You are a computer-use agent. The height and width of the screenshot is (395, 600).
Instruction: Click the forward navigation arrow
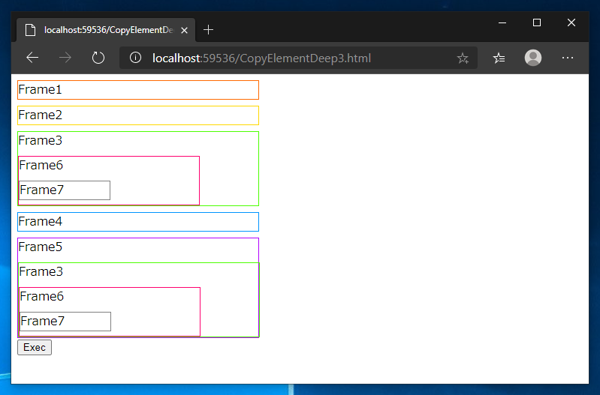click(65, 58)
